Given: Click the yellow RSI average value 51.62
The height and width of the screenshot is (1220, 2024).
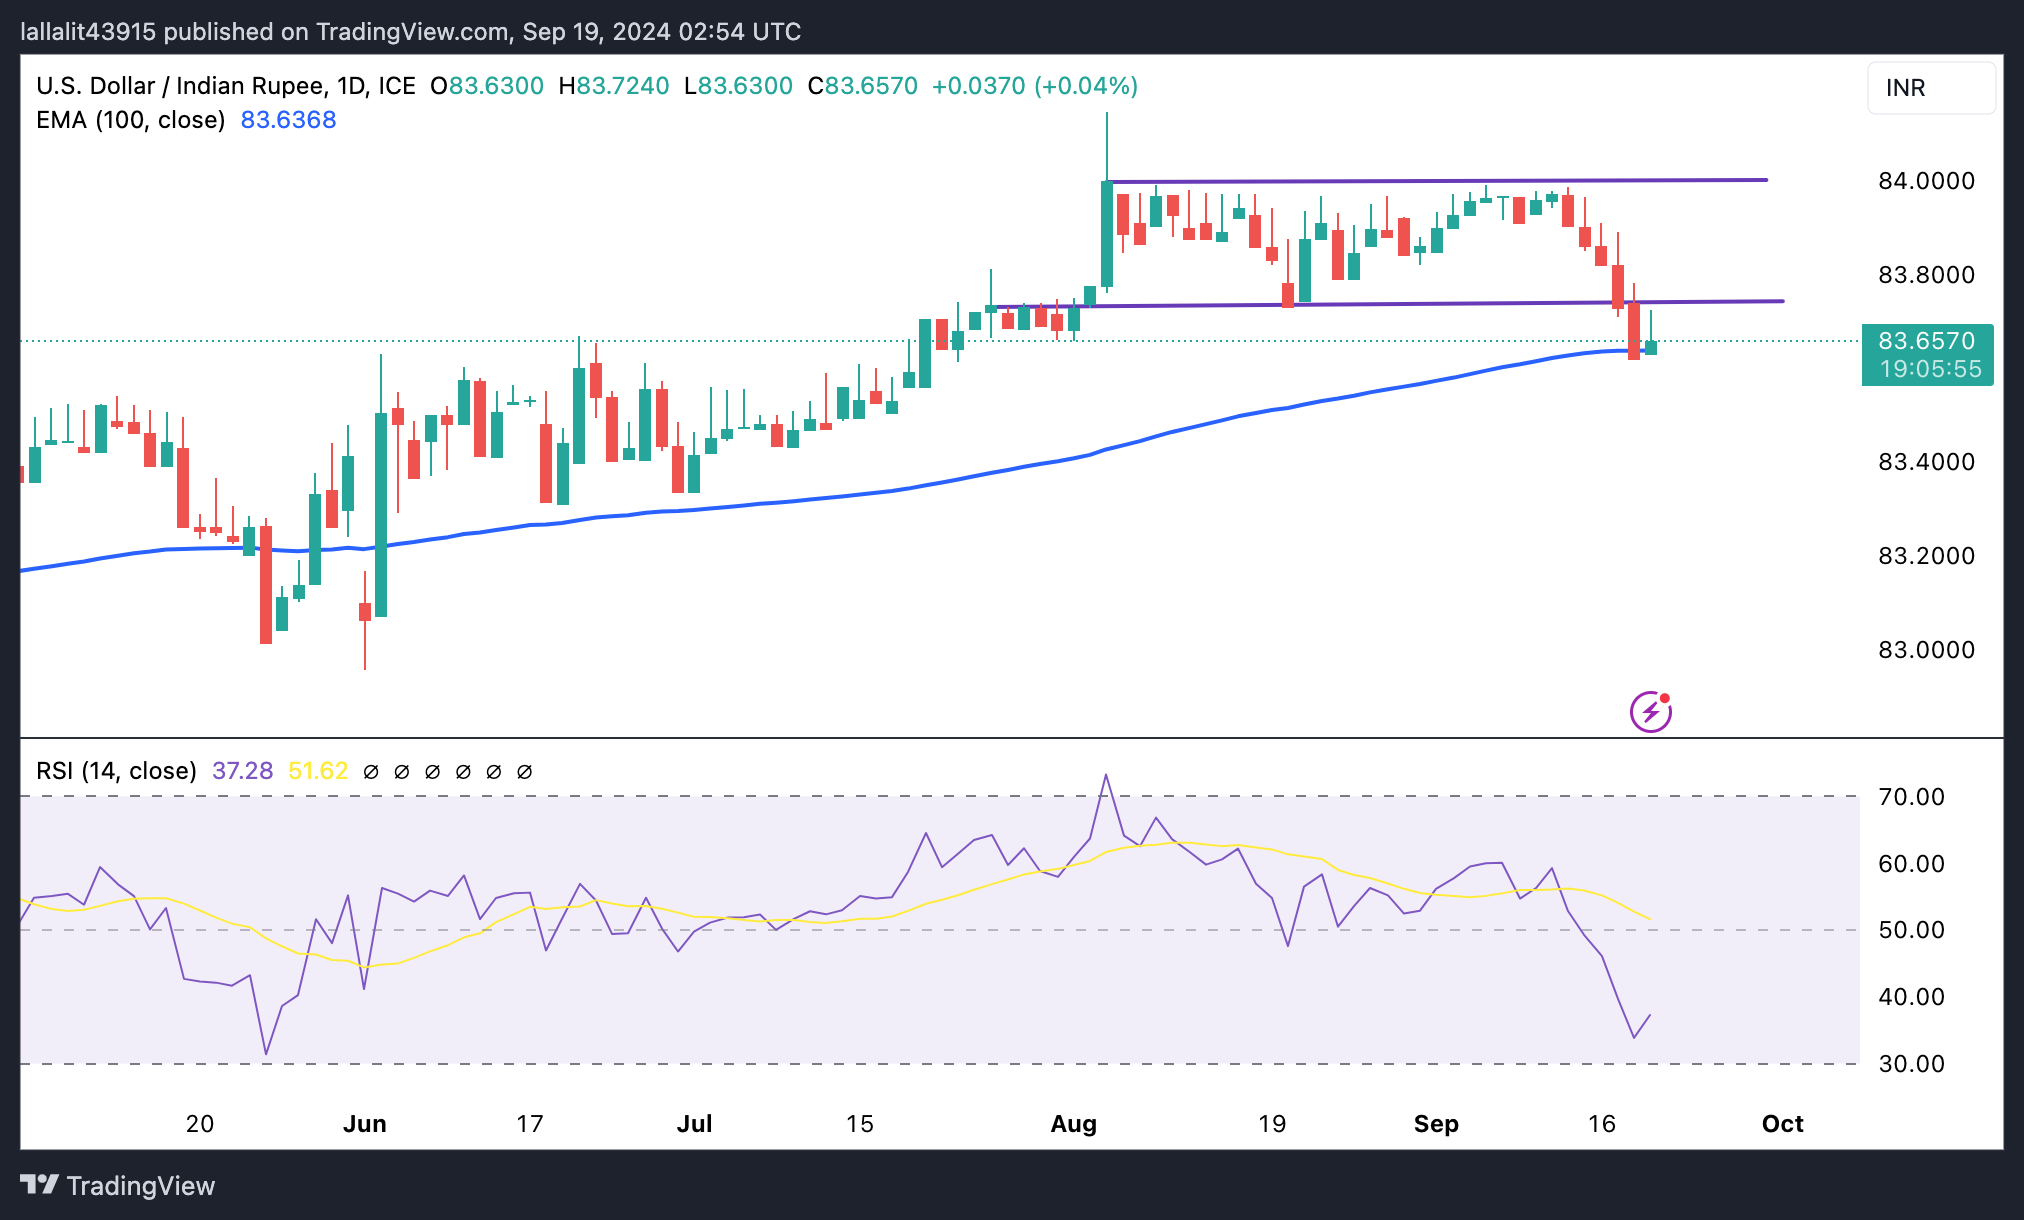Looking at the screenshot, I should pos(317,771).
